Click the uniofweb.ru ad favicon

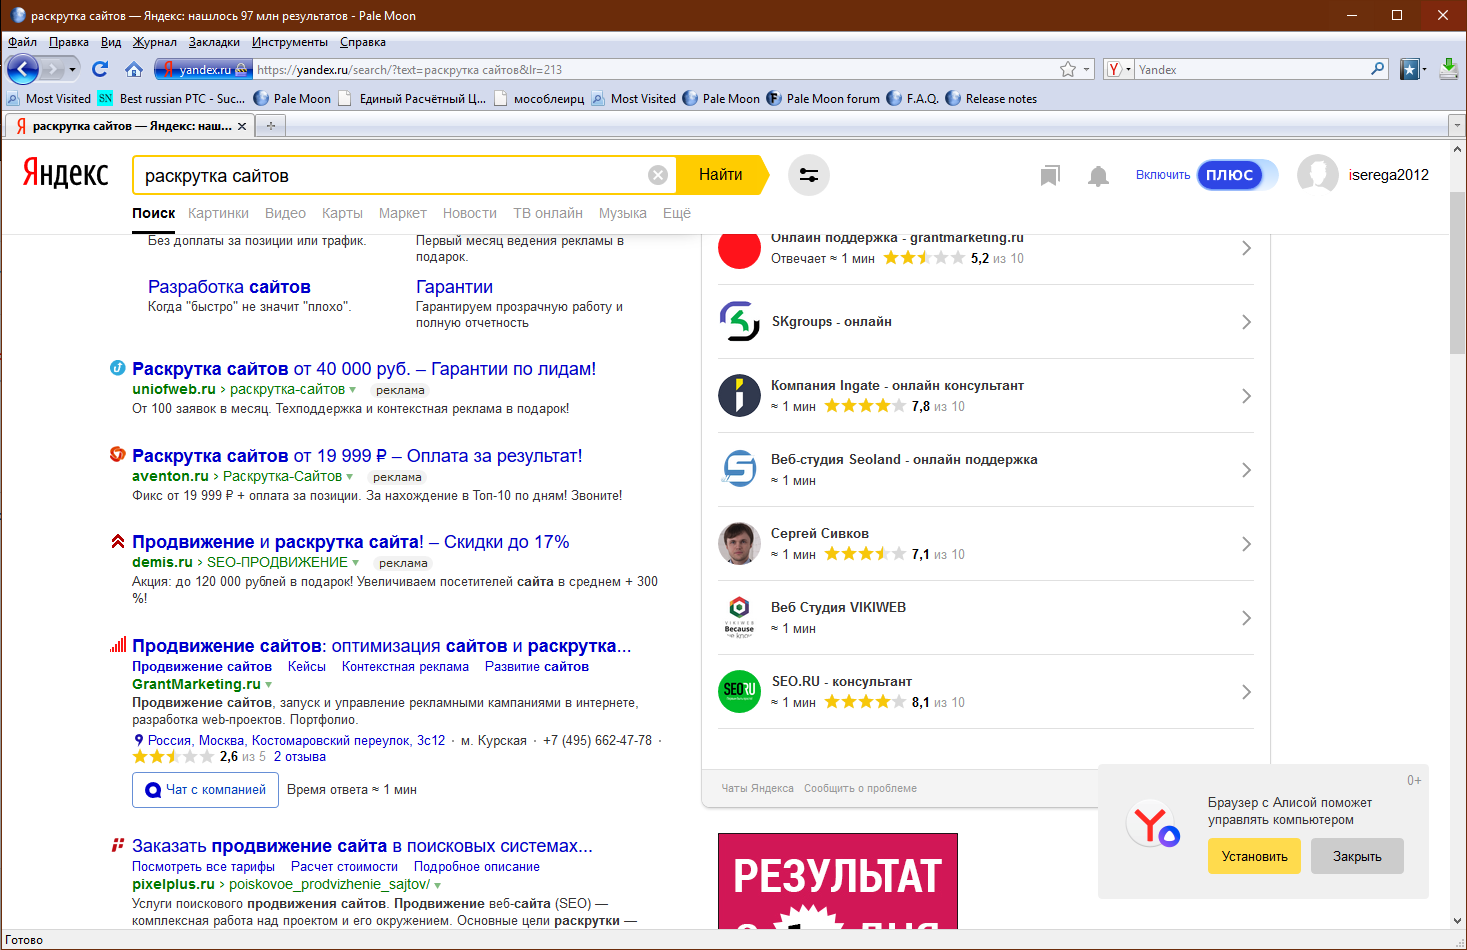117,368
